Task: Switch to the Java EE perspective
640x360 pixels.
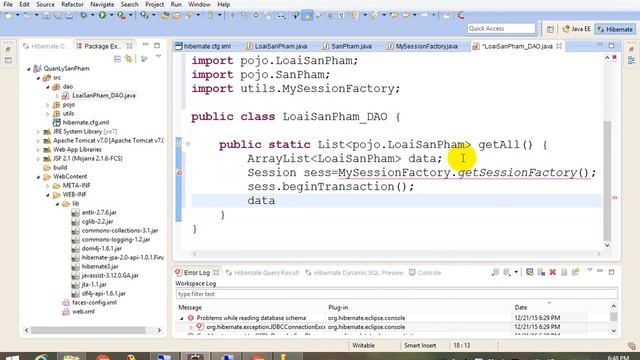Action: [577, 29]
